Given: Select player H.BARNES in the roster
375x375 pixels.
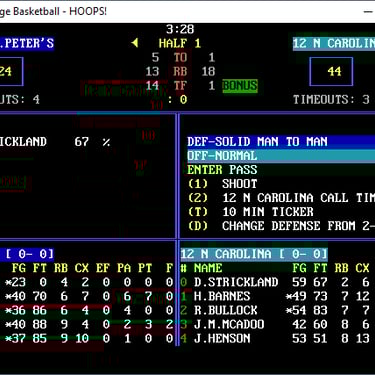Looking at the screenshot, I should point(222,296).
